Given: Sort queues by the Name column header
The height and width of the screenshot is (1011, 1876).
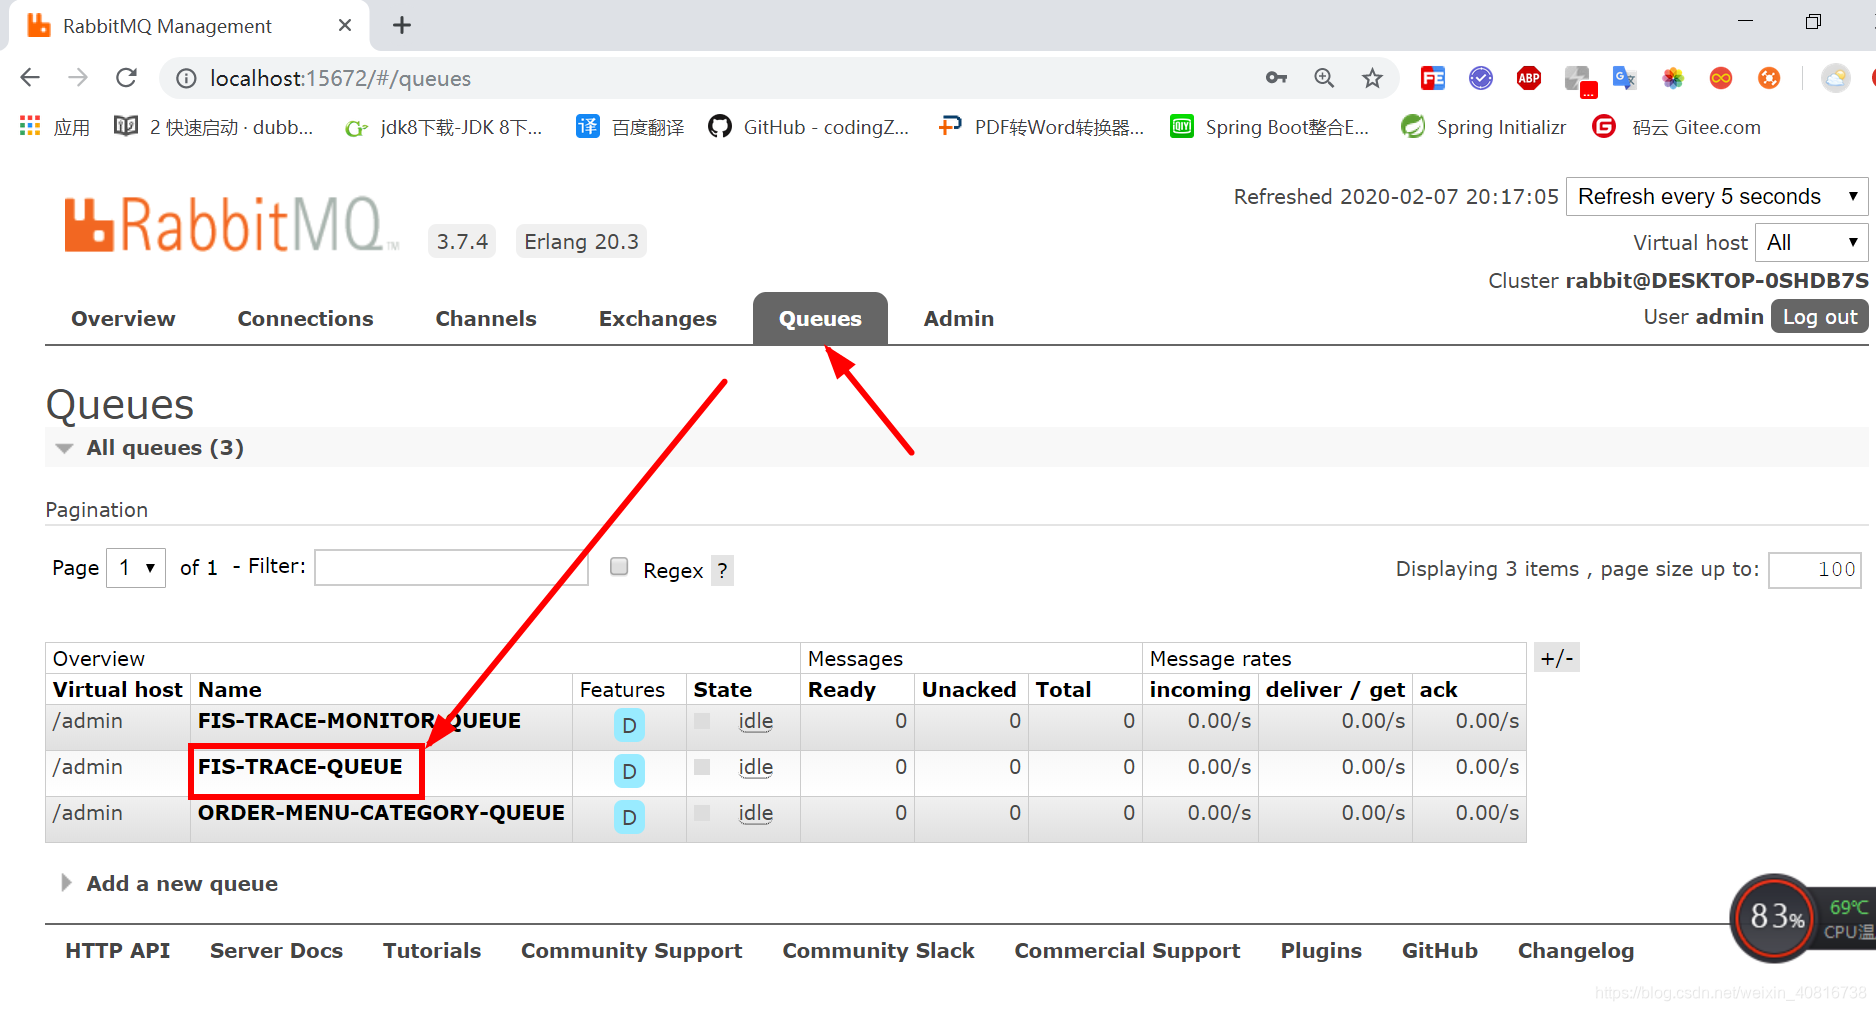Looking at the screenshot, I should point(230,690).
